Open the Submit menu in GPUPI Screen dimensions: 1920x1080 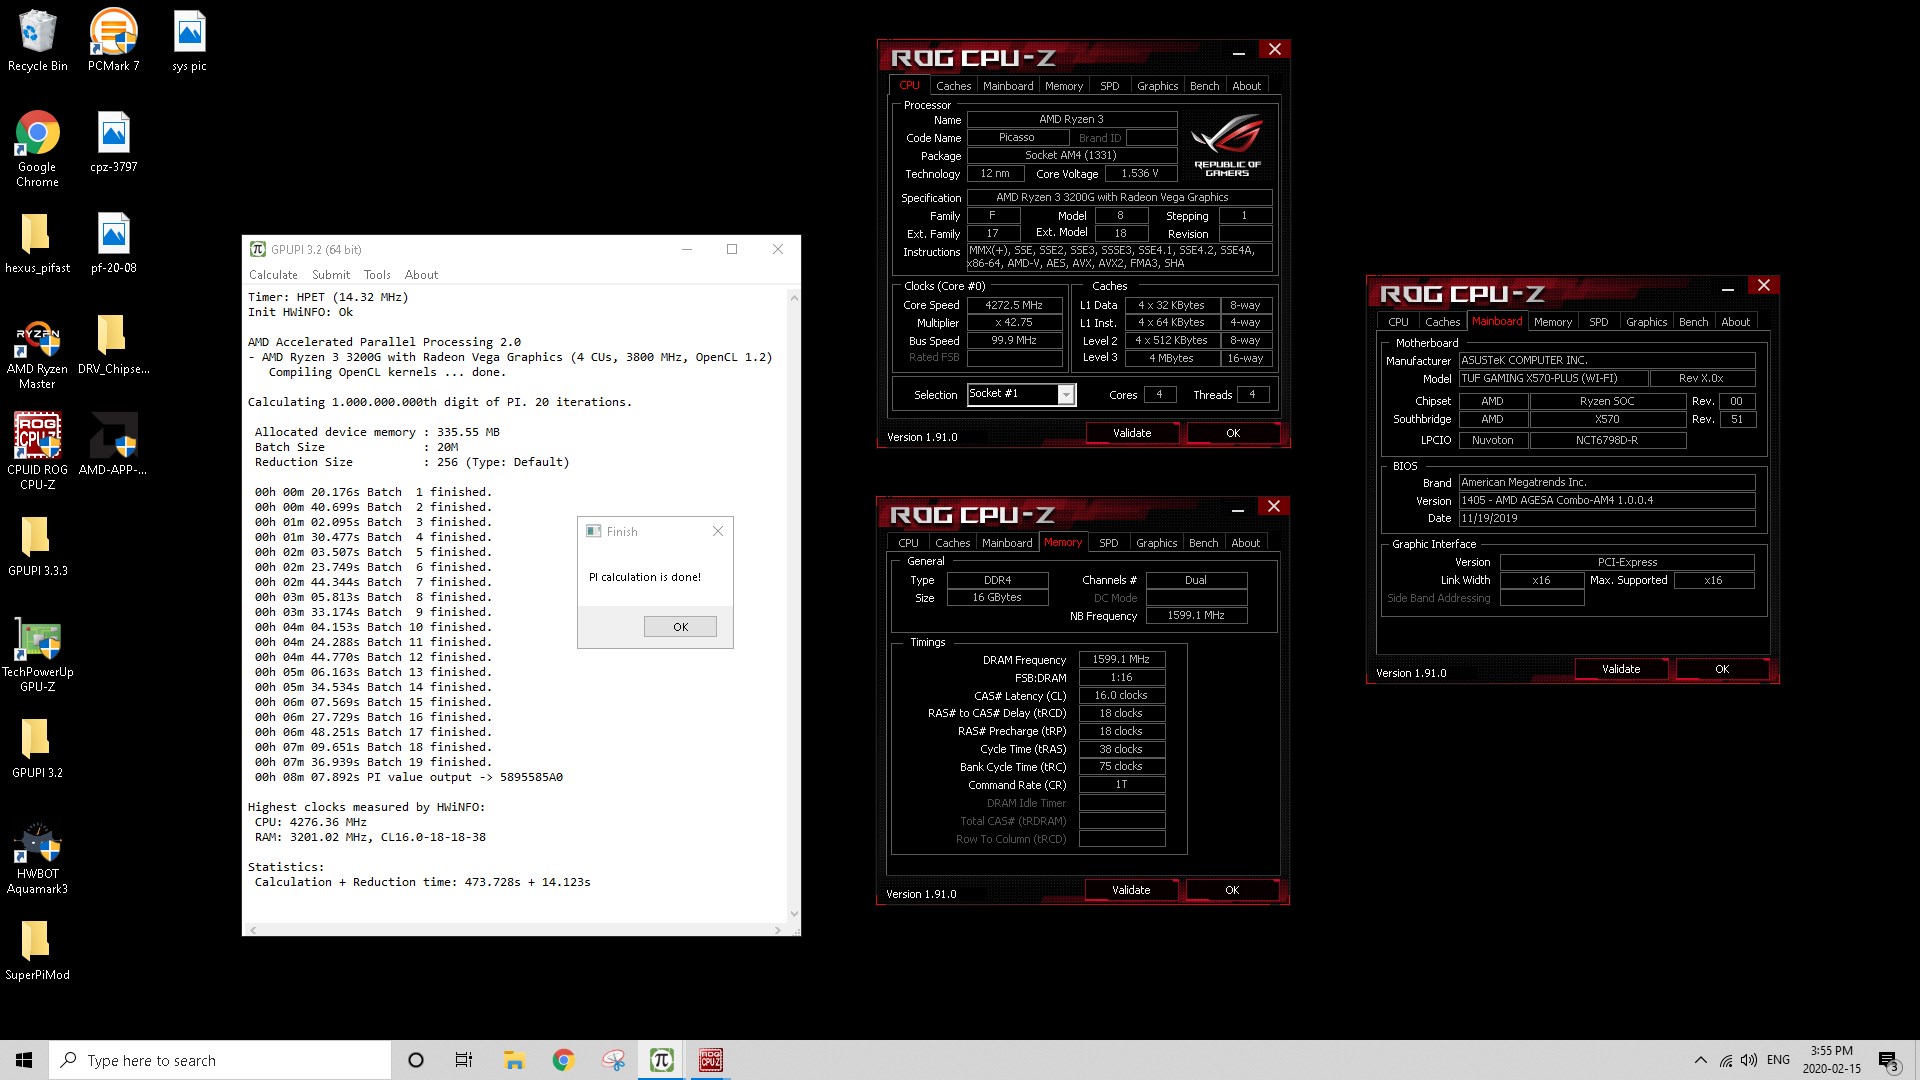[x=331, y=275]
